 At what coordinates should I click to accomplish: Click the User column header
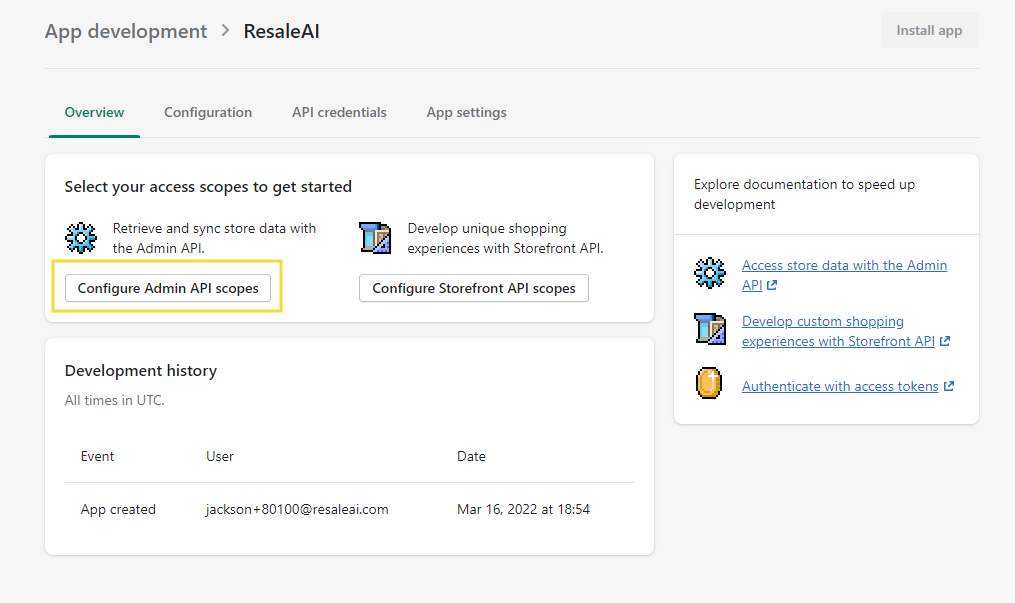click(x=220, y=456)
